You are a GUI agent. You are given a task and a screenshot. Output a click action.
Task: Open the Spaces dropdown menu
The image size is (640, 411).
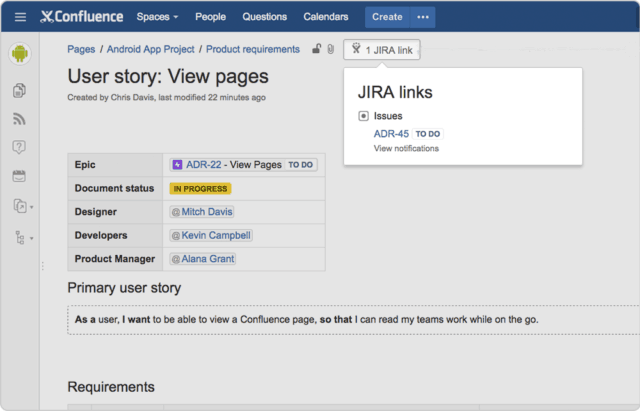coord(157,17)
